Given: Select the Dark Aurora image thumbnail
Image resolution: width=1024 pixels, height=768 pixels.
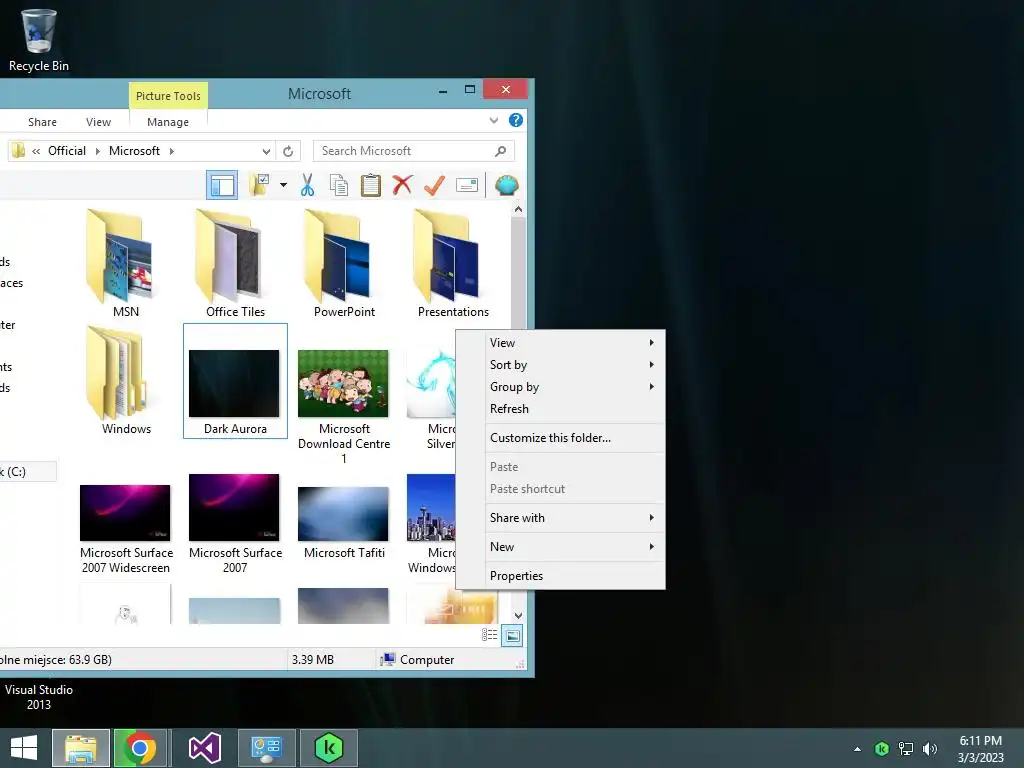Looking at the screenshot, I should pyautogui.click(x=234, y=383).
